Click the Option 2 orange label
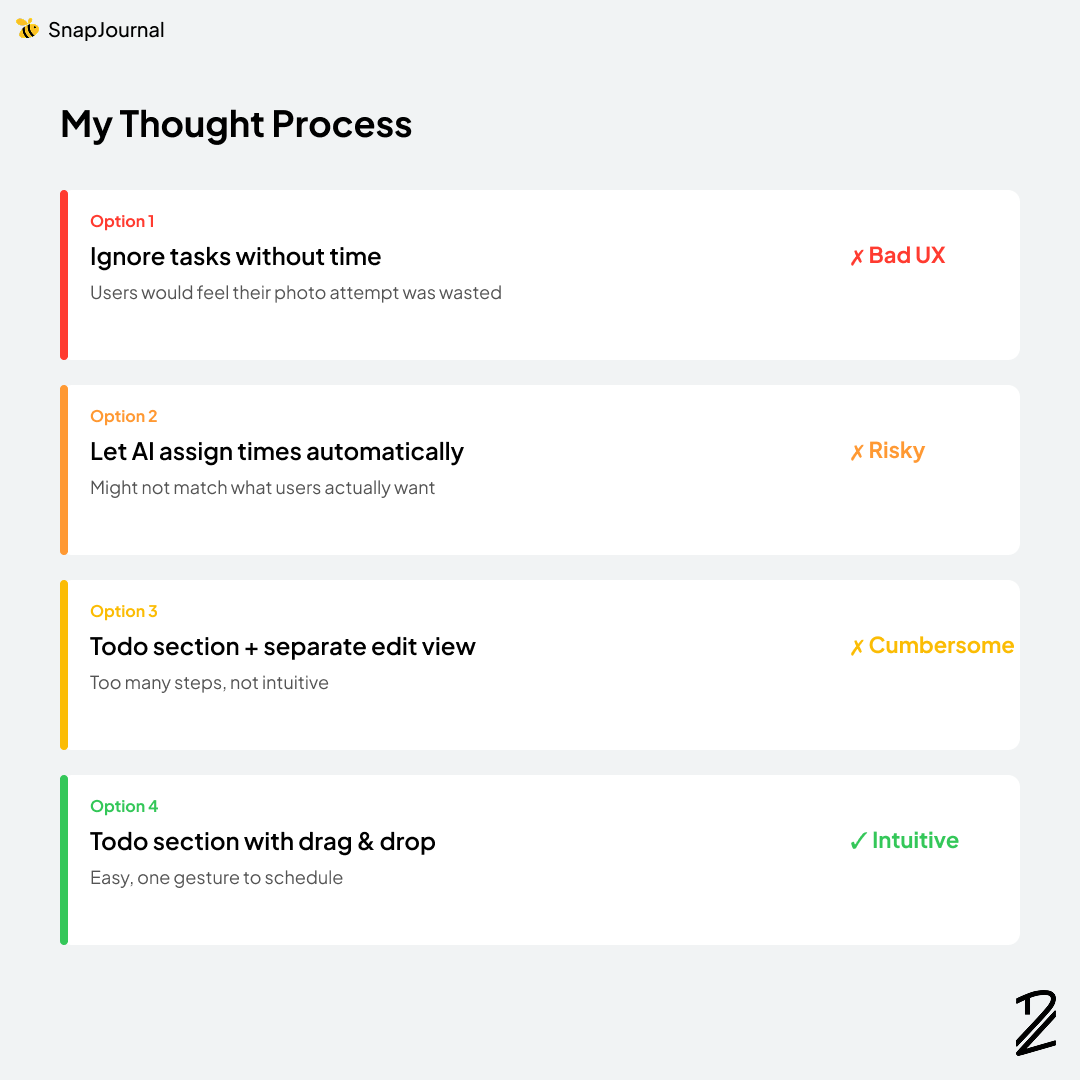This screenshot has width=1080, height=1080. coord(124,416)
